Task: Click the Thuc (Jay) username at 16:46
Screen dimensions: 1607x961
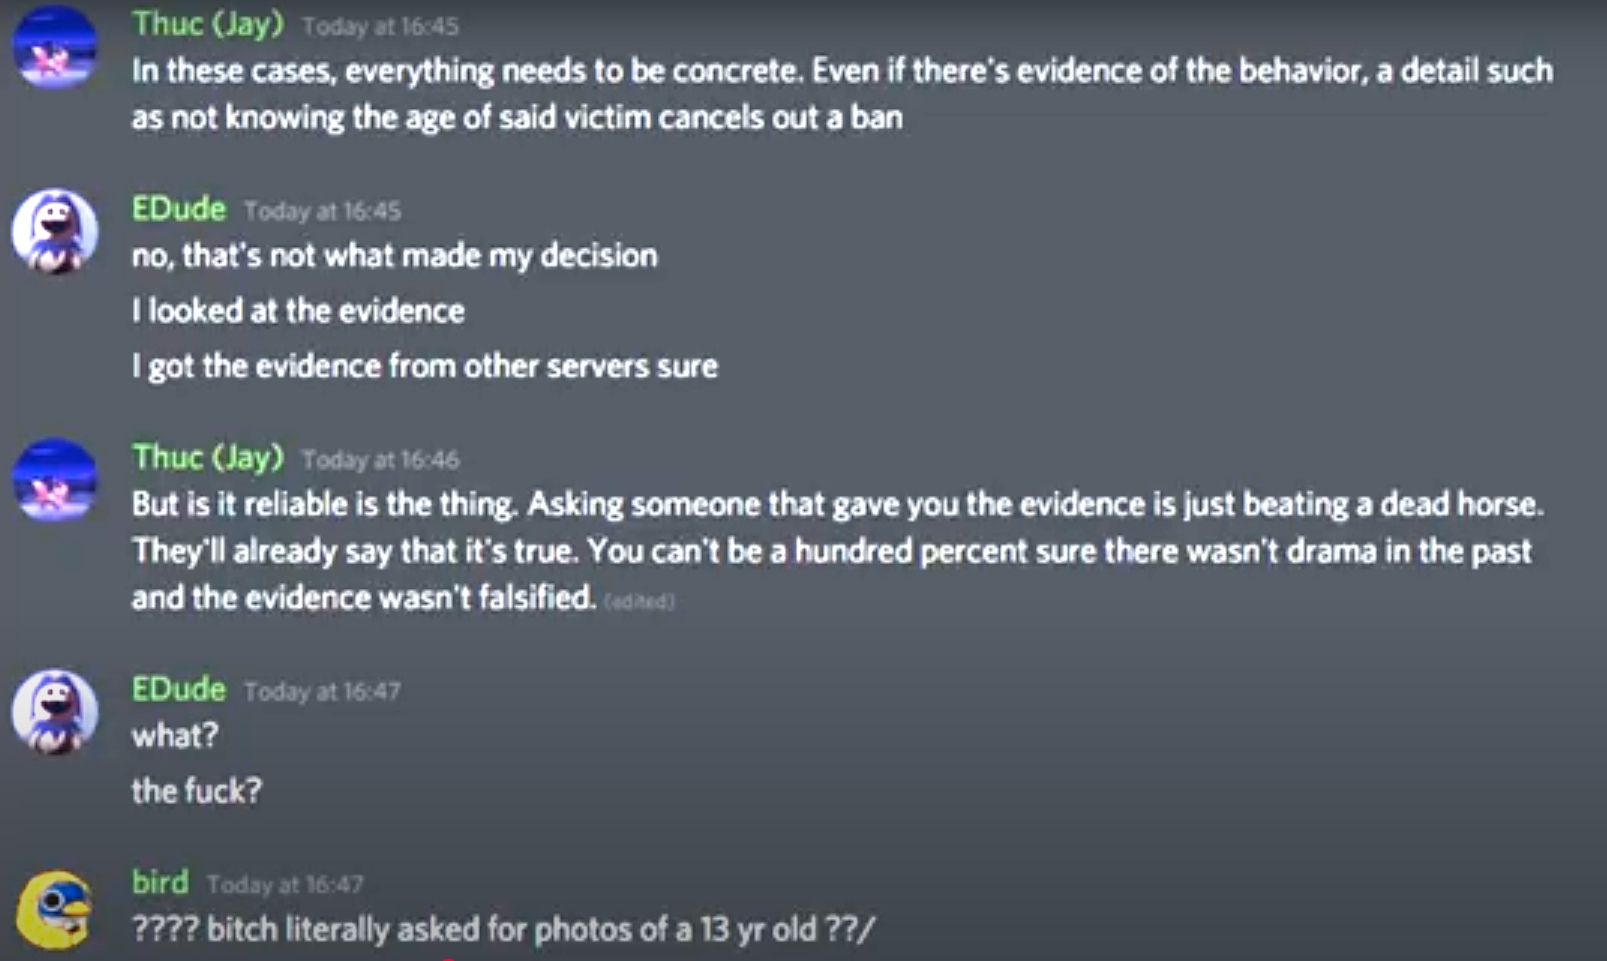Action: click(x=208, y=457)
